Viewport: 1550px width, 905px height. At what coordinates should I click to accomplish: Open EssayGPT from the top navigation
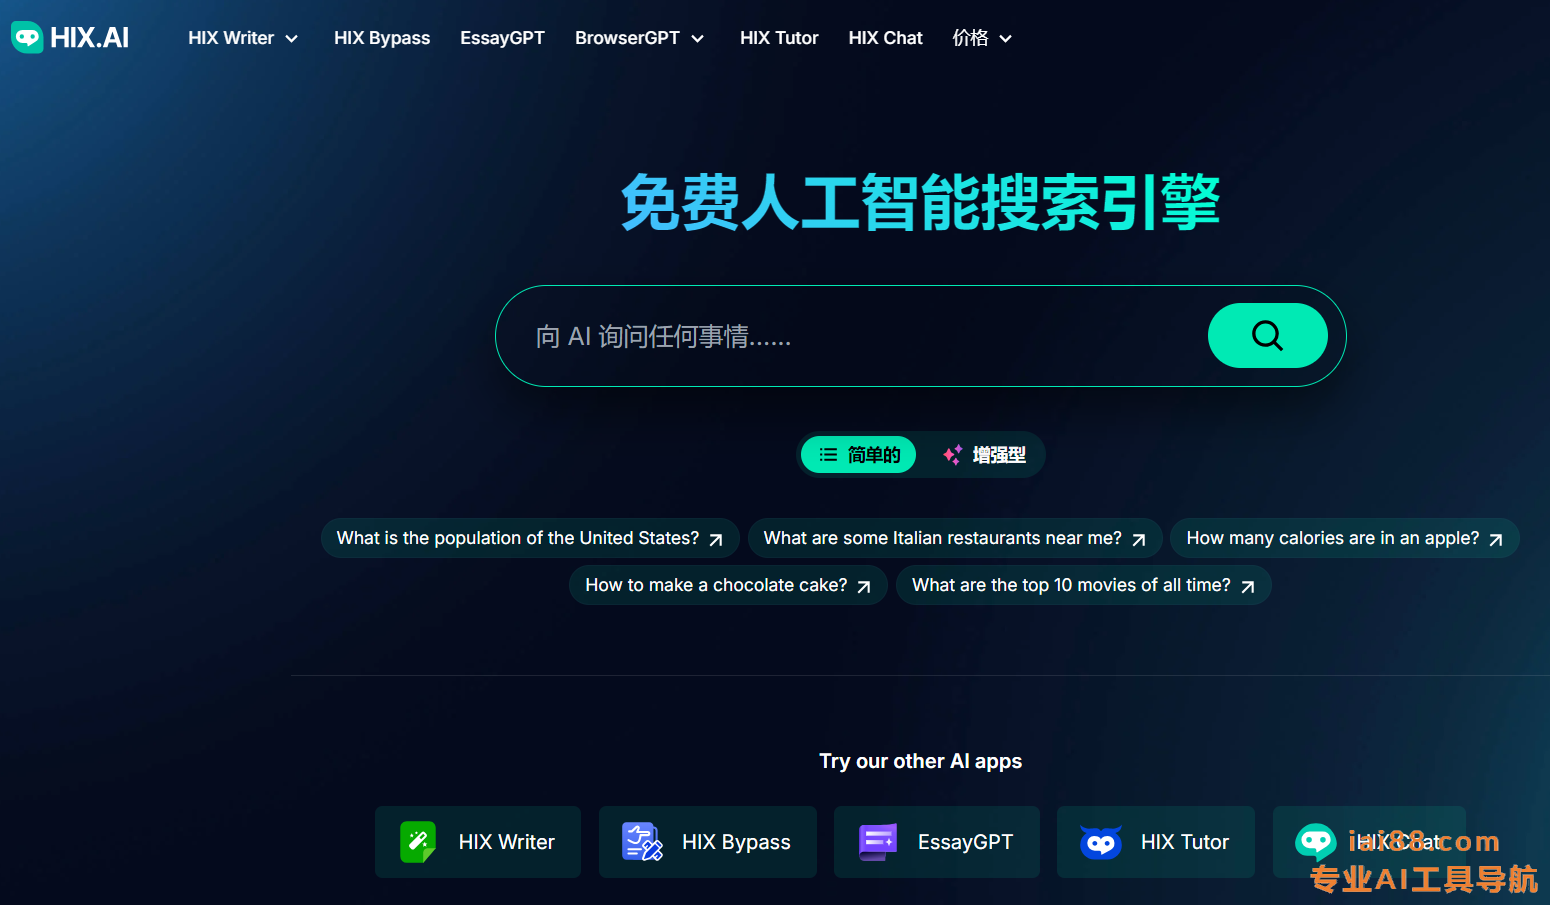click(502, 38)
